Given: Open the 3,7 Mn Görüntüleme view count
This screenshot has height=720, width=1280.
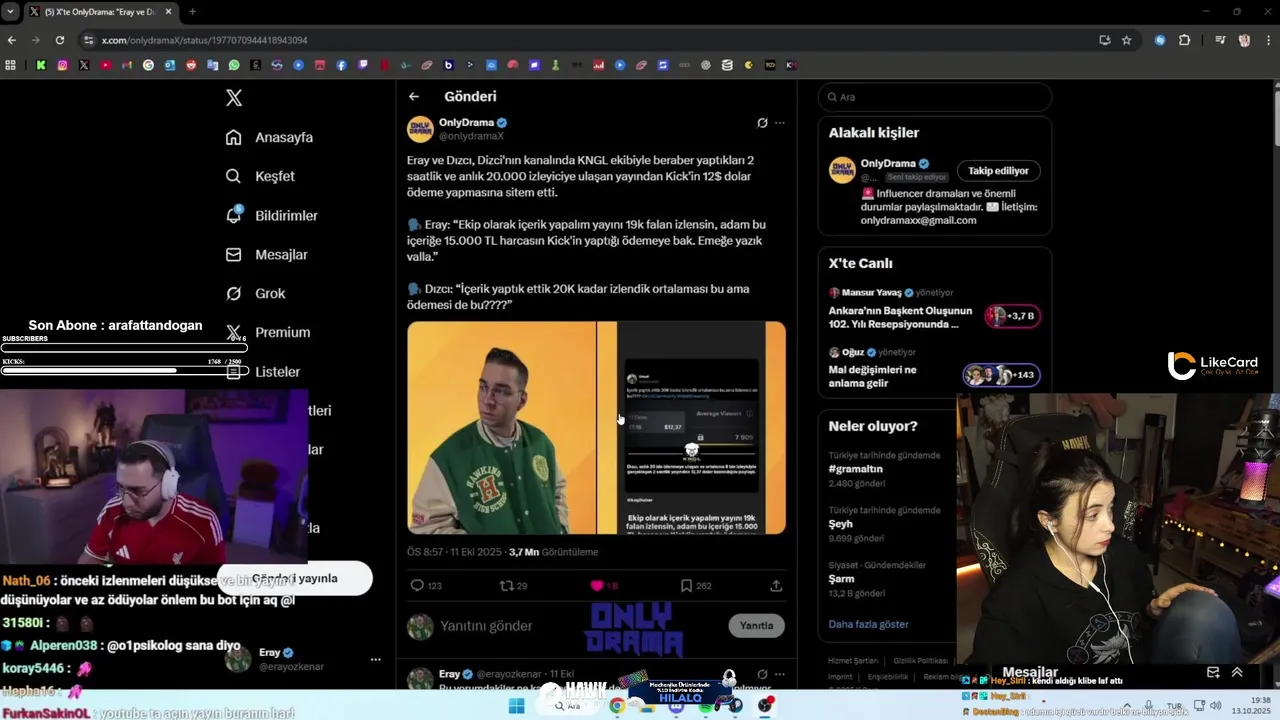Looking at the screenshot, I should click(553, 552).
